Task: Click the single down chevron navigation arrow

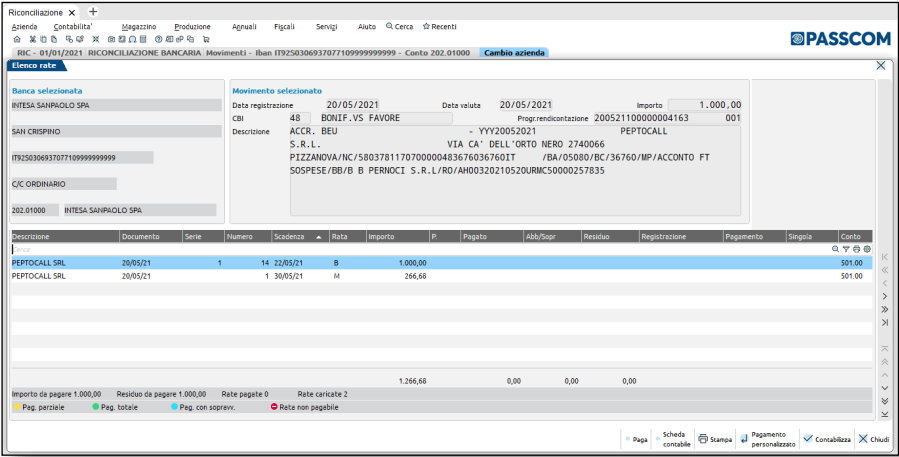Action: pyautogui.click(x=885, y=388)
